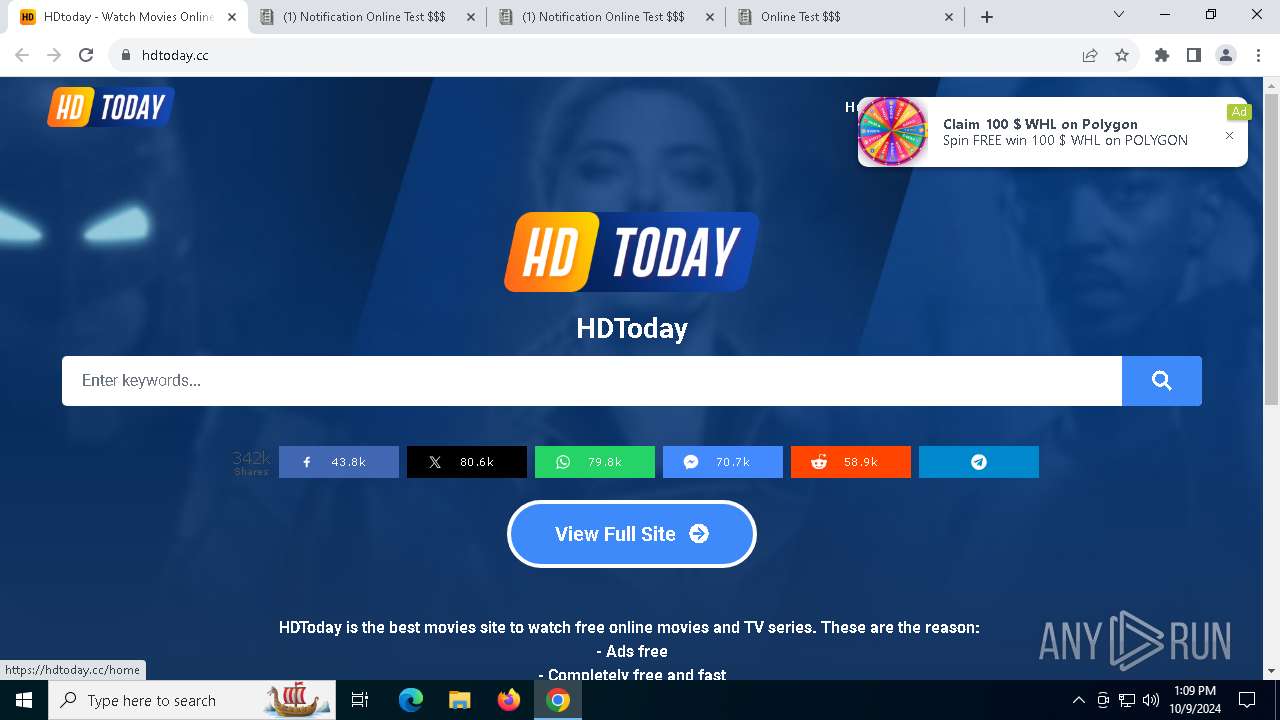The height and width of the screenshot is (720, 1280).
Task: Click the spin wheel ad image
Action: pos(893,131)
